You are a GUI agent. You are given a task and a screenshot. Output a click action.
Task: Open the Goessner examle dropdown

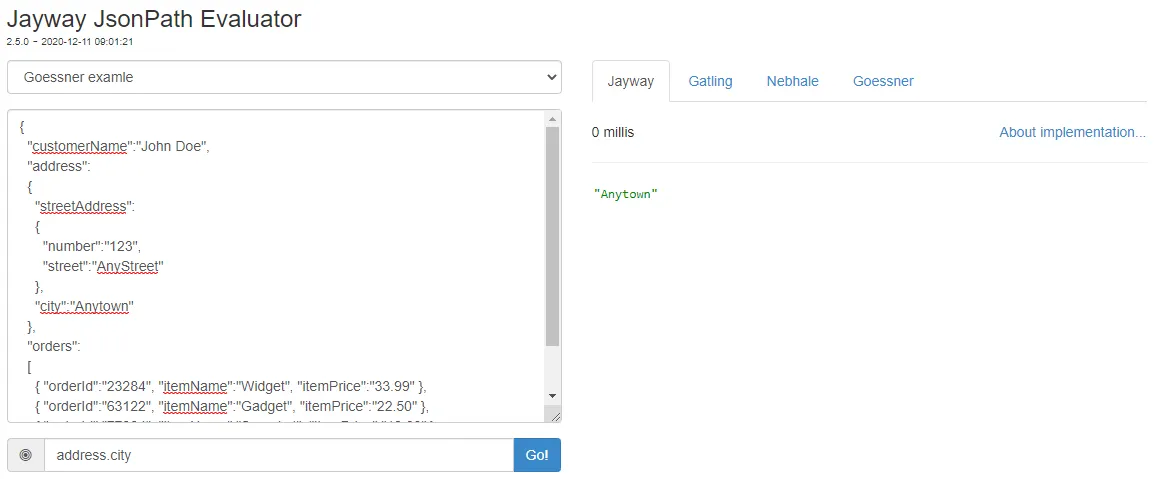[x=284, y=77]
